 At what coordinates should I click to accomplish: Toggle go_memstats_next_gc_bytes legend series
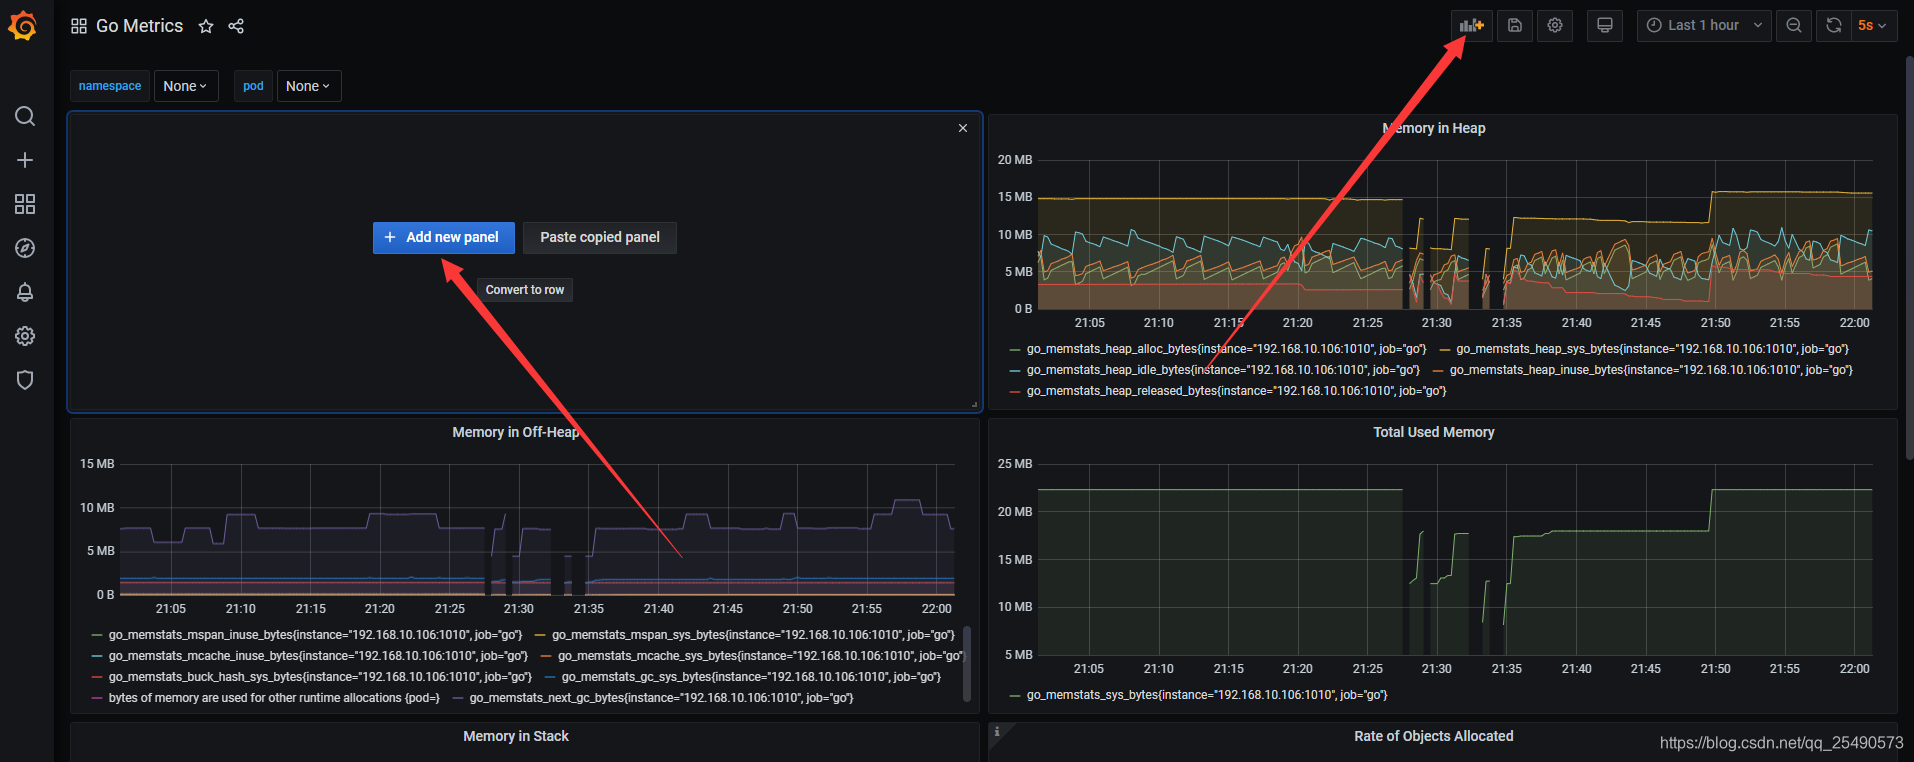661,698
